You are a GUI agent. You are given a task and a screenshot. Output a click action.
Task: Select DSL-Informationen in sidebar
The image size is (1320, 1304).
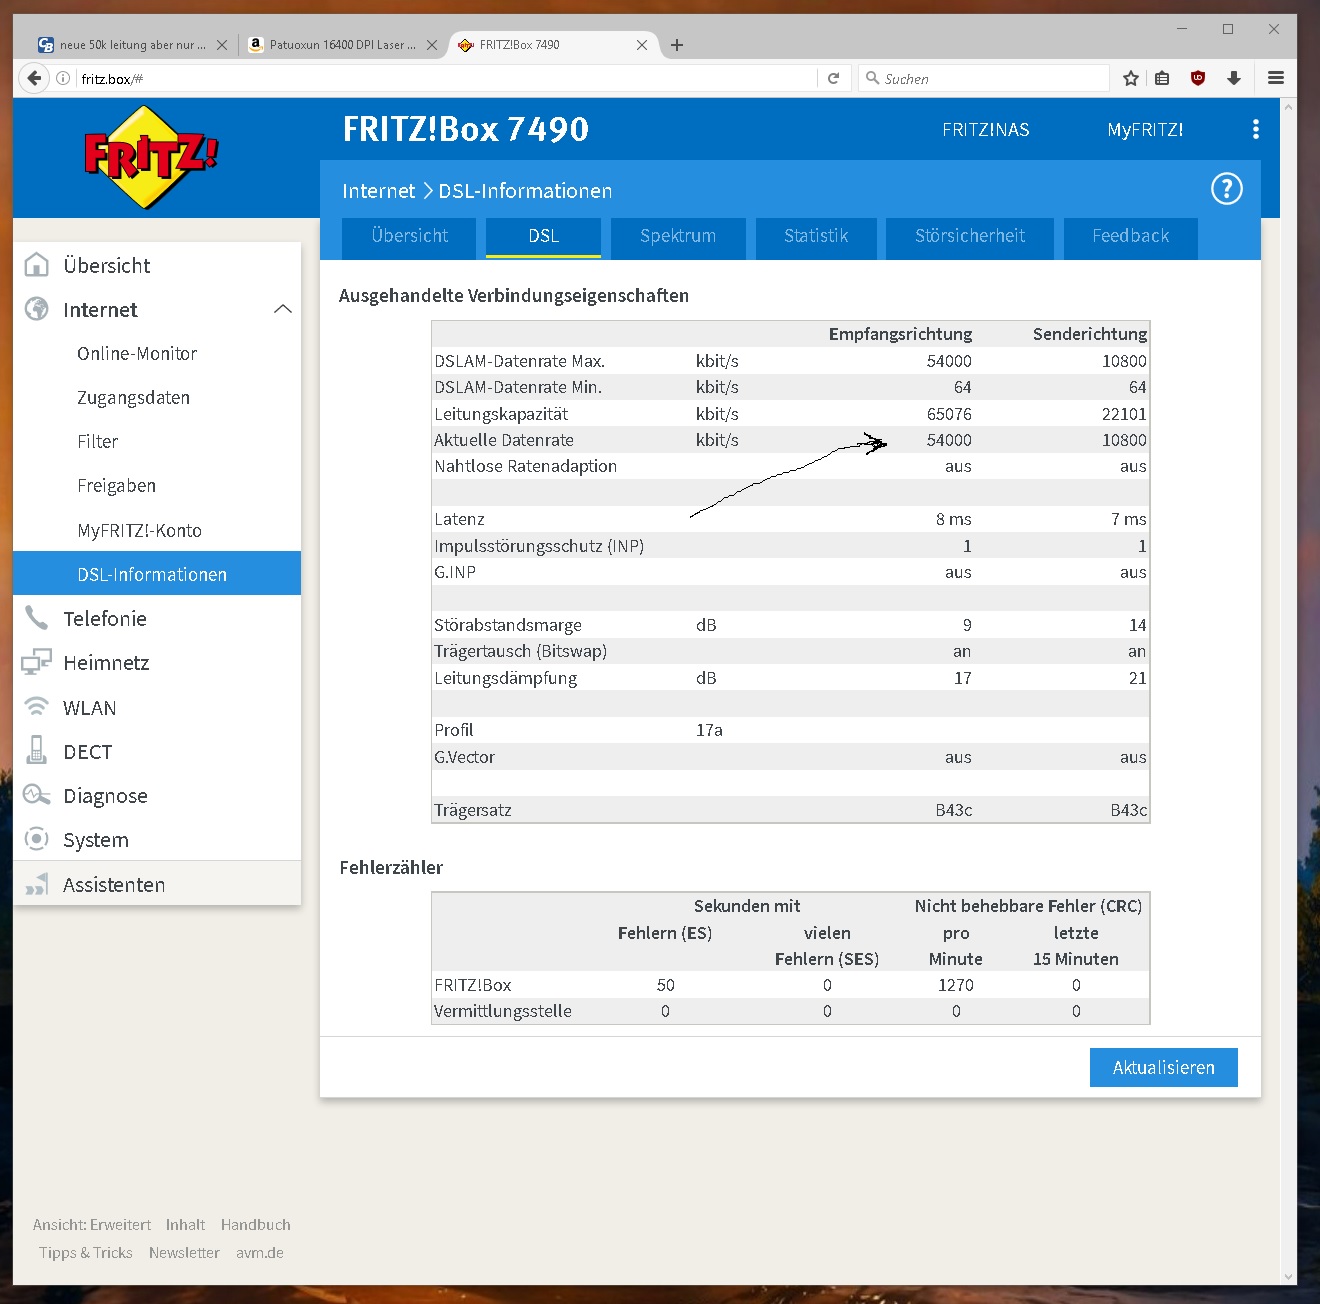[x=157, y=573]
